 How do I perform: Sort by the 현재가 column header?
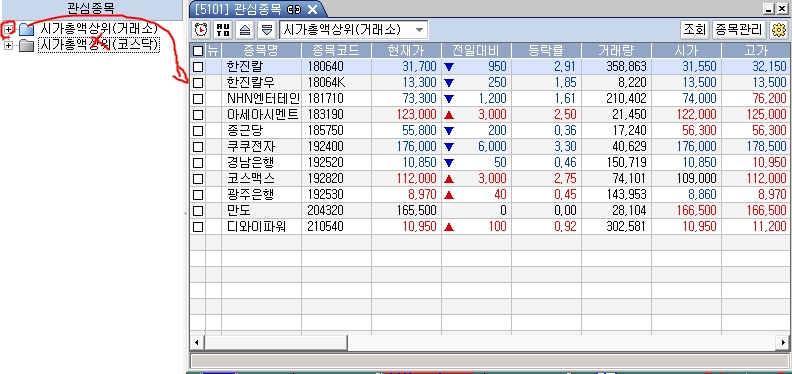407,51
